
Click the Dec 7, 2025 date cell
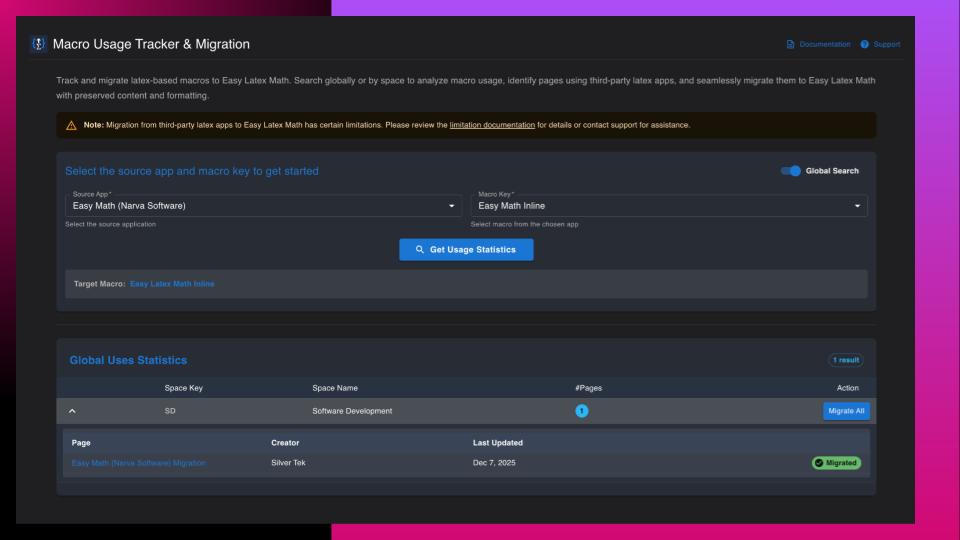(x=494, y=463)
